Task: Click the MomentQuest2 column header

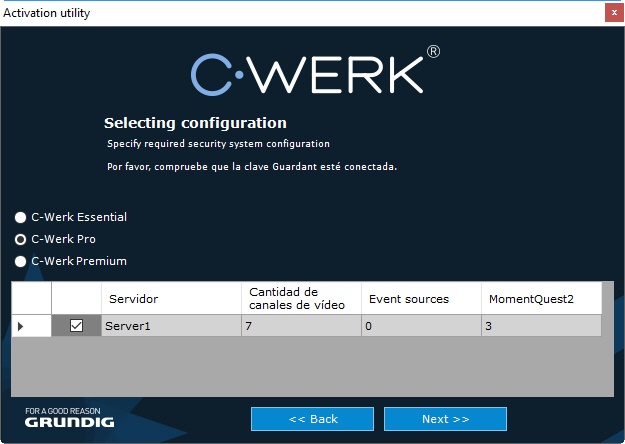Action: [x=541, y=298]
